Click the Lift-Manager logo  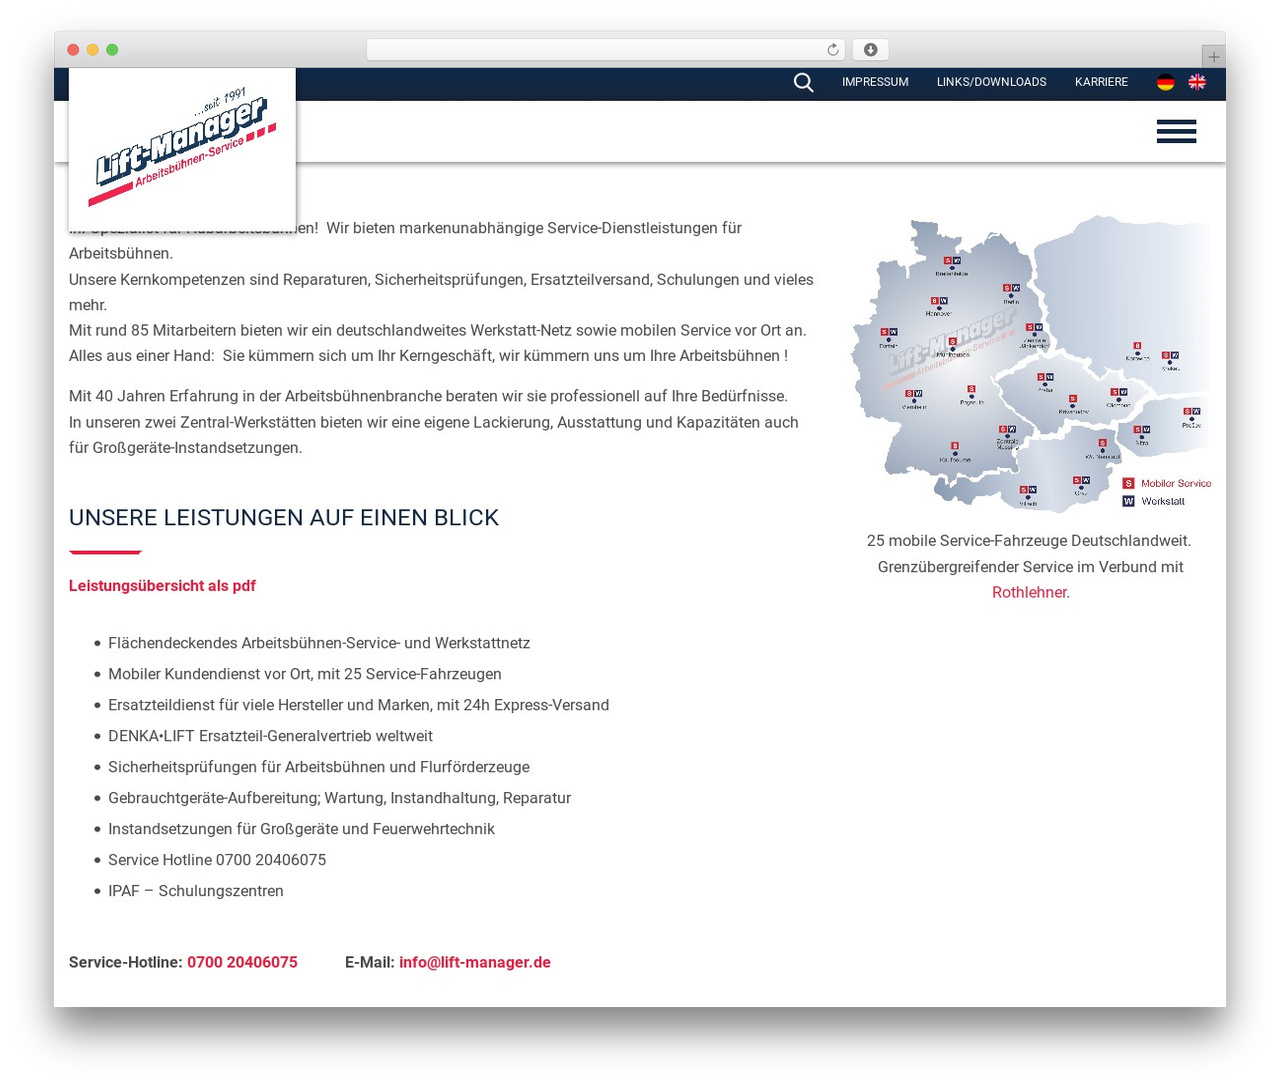tap(182, 149)
